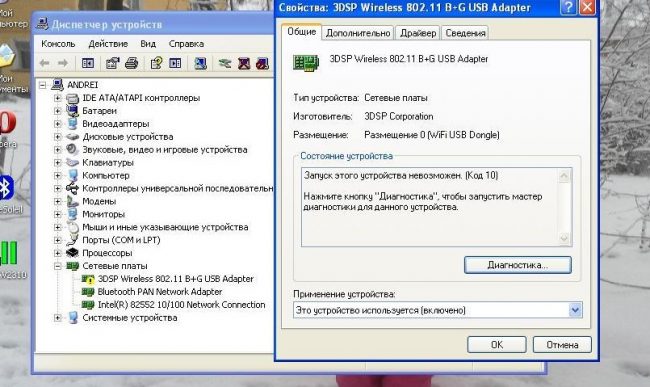The height and width of the screenshot is (387, 650).
Task: Click the warning icon of 3DSP Wireless adapter
Action: tap(88, 279)
